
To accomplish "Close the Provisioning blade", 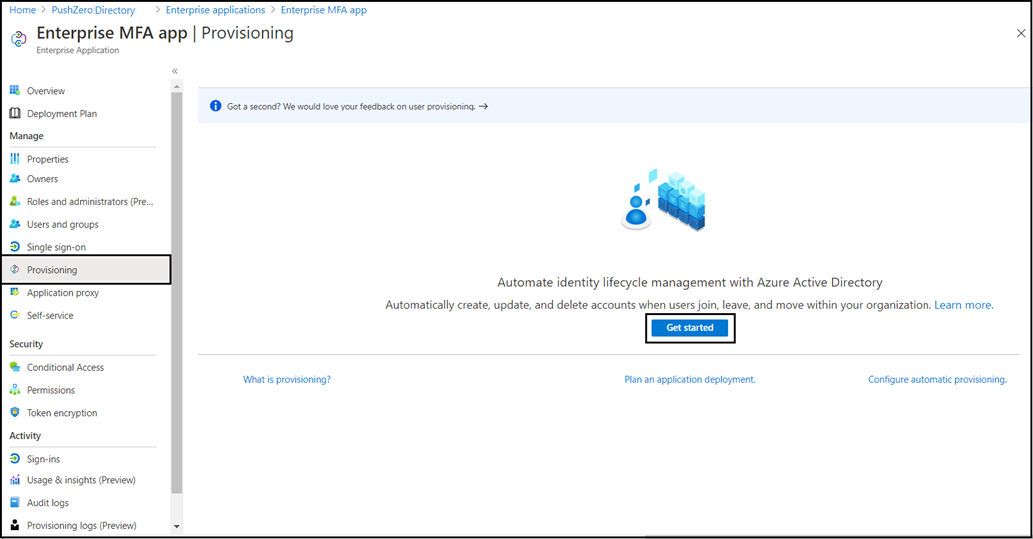I will [1020, 33].
